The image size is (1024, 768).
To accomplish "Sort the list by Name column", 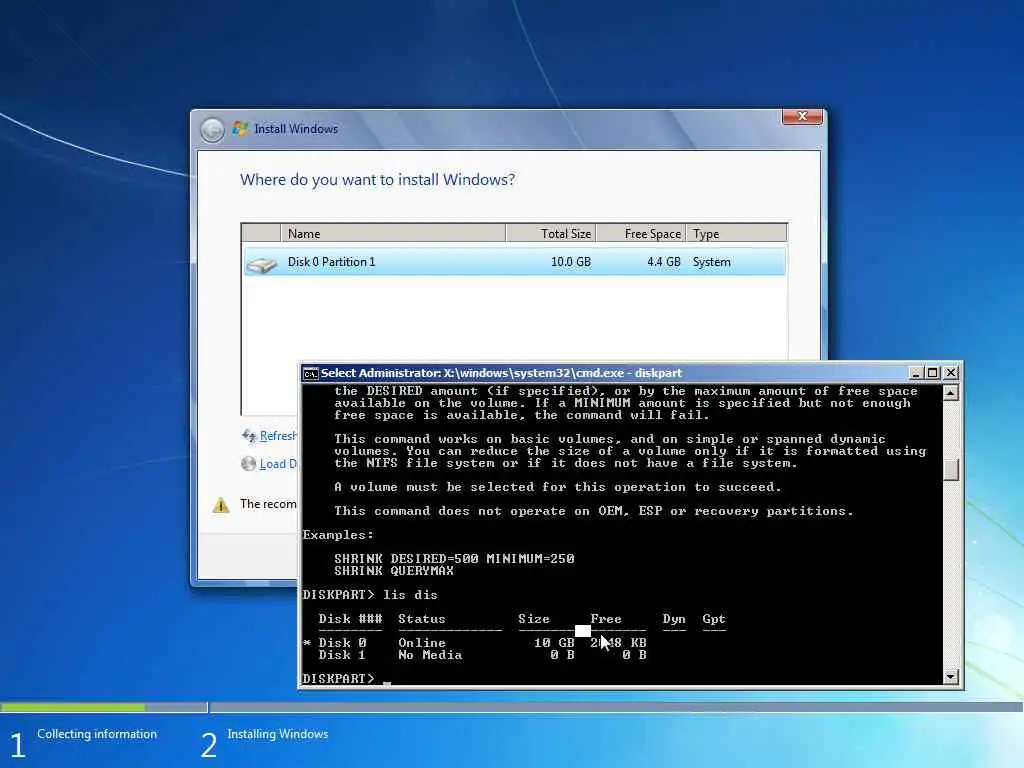I will click(x=393, y=233).
